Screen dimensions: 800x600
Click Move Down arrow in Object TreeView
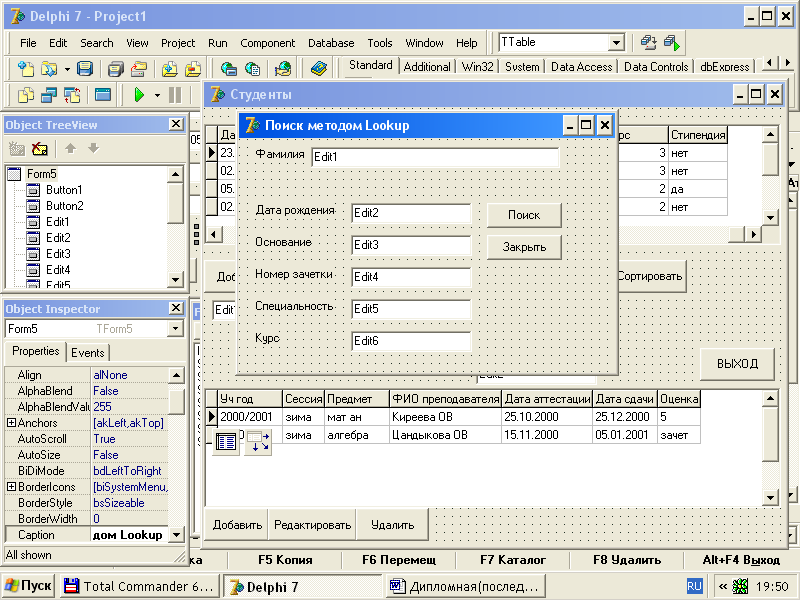[x=93, y=148]
